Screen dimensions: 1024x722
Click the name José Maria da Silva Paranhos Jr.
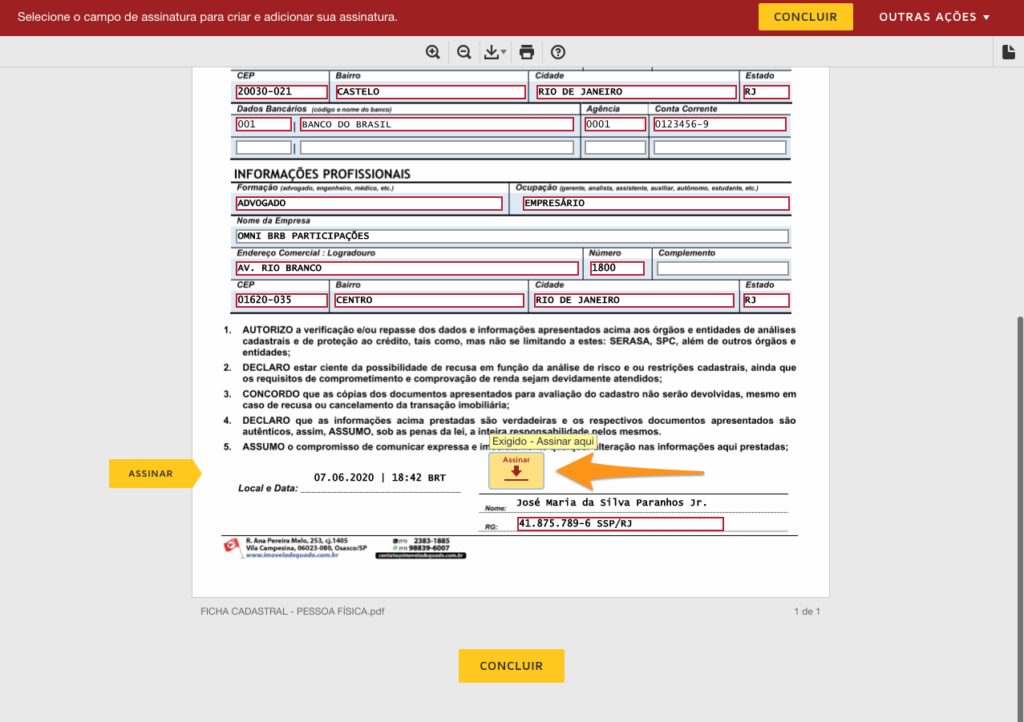click(612, 503)
